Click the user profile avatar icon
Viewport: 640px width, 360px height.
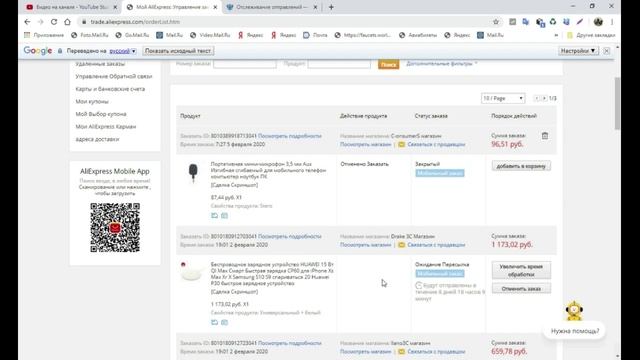(598, 22)
